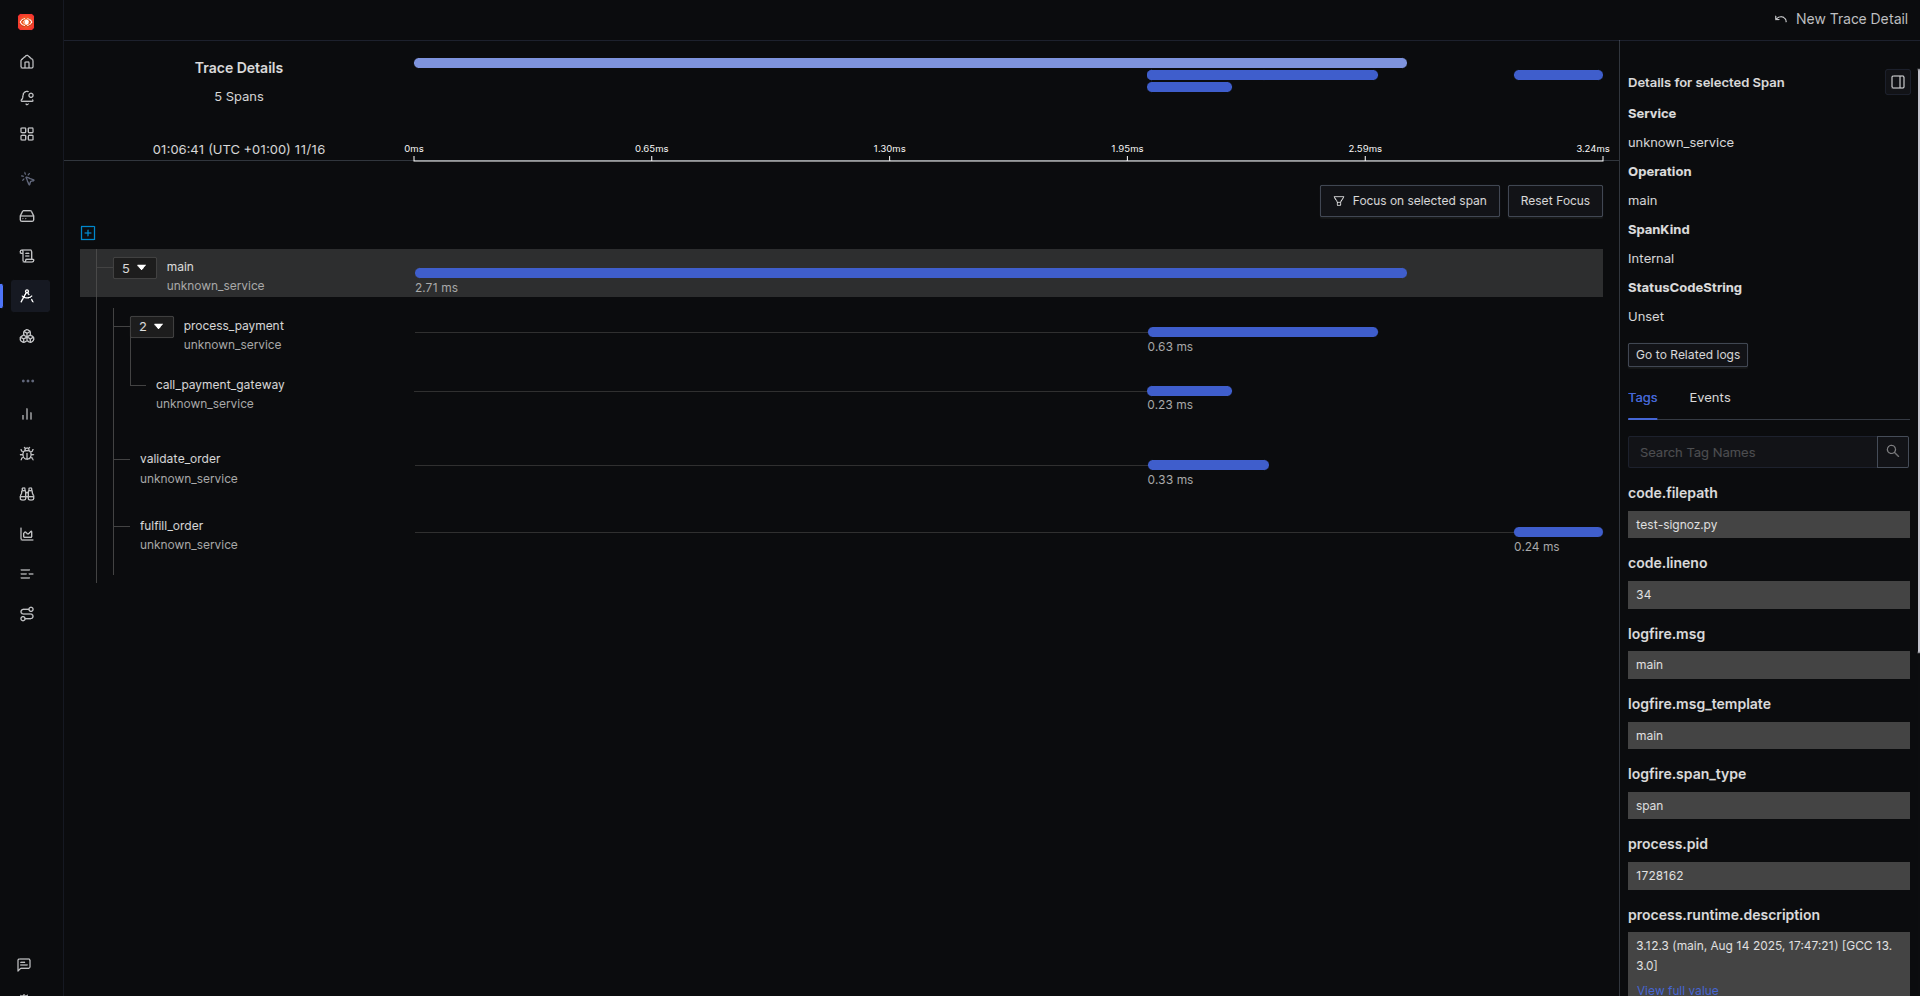Click the SigNoz logo icon
The height and width of the screenshot is (996, 1920).
tap(26, 21)
